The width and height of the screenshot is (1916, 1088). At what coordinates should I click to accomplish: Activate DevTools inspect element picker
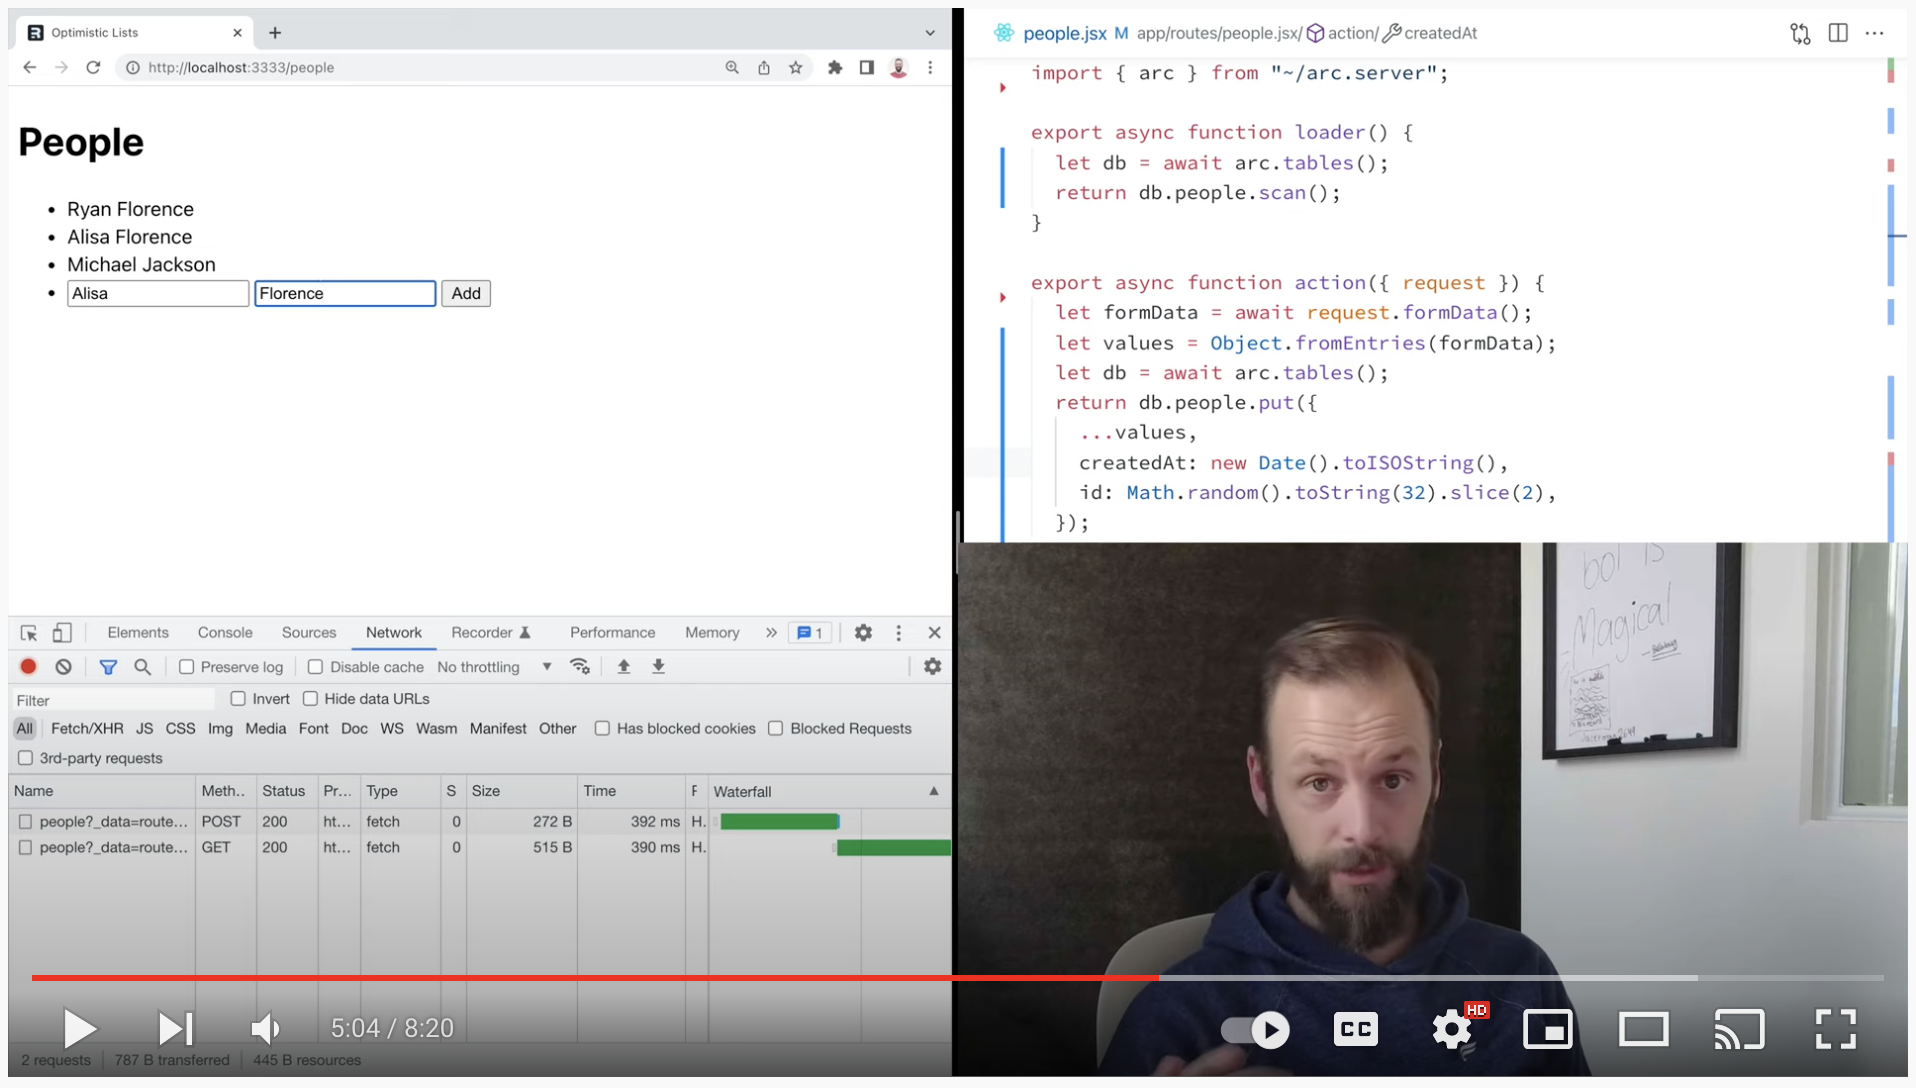(29, 633)
